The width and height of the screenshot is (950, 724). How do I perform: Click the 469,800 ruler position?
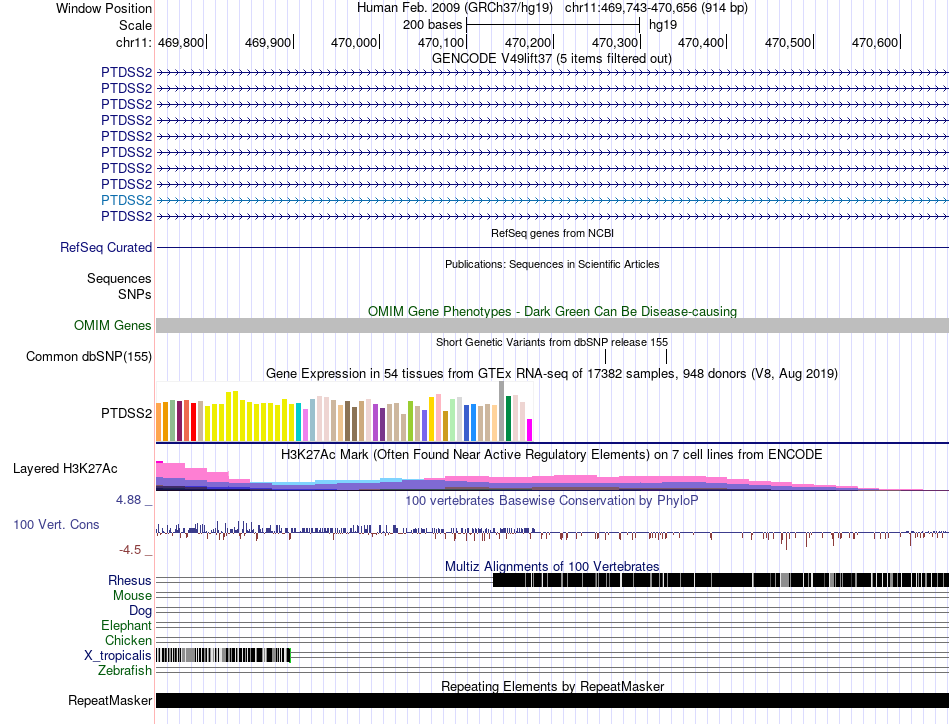[181, 43]
